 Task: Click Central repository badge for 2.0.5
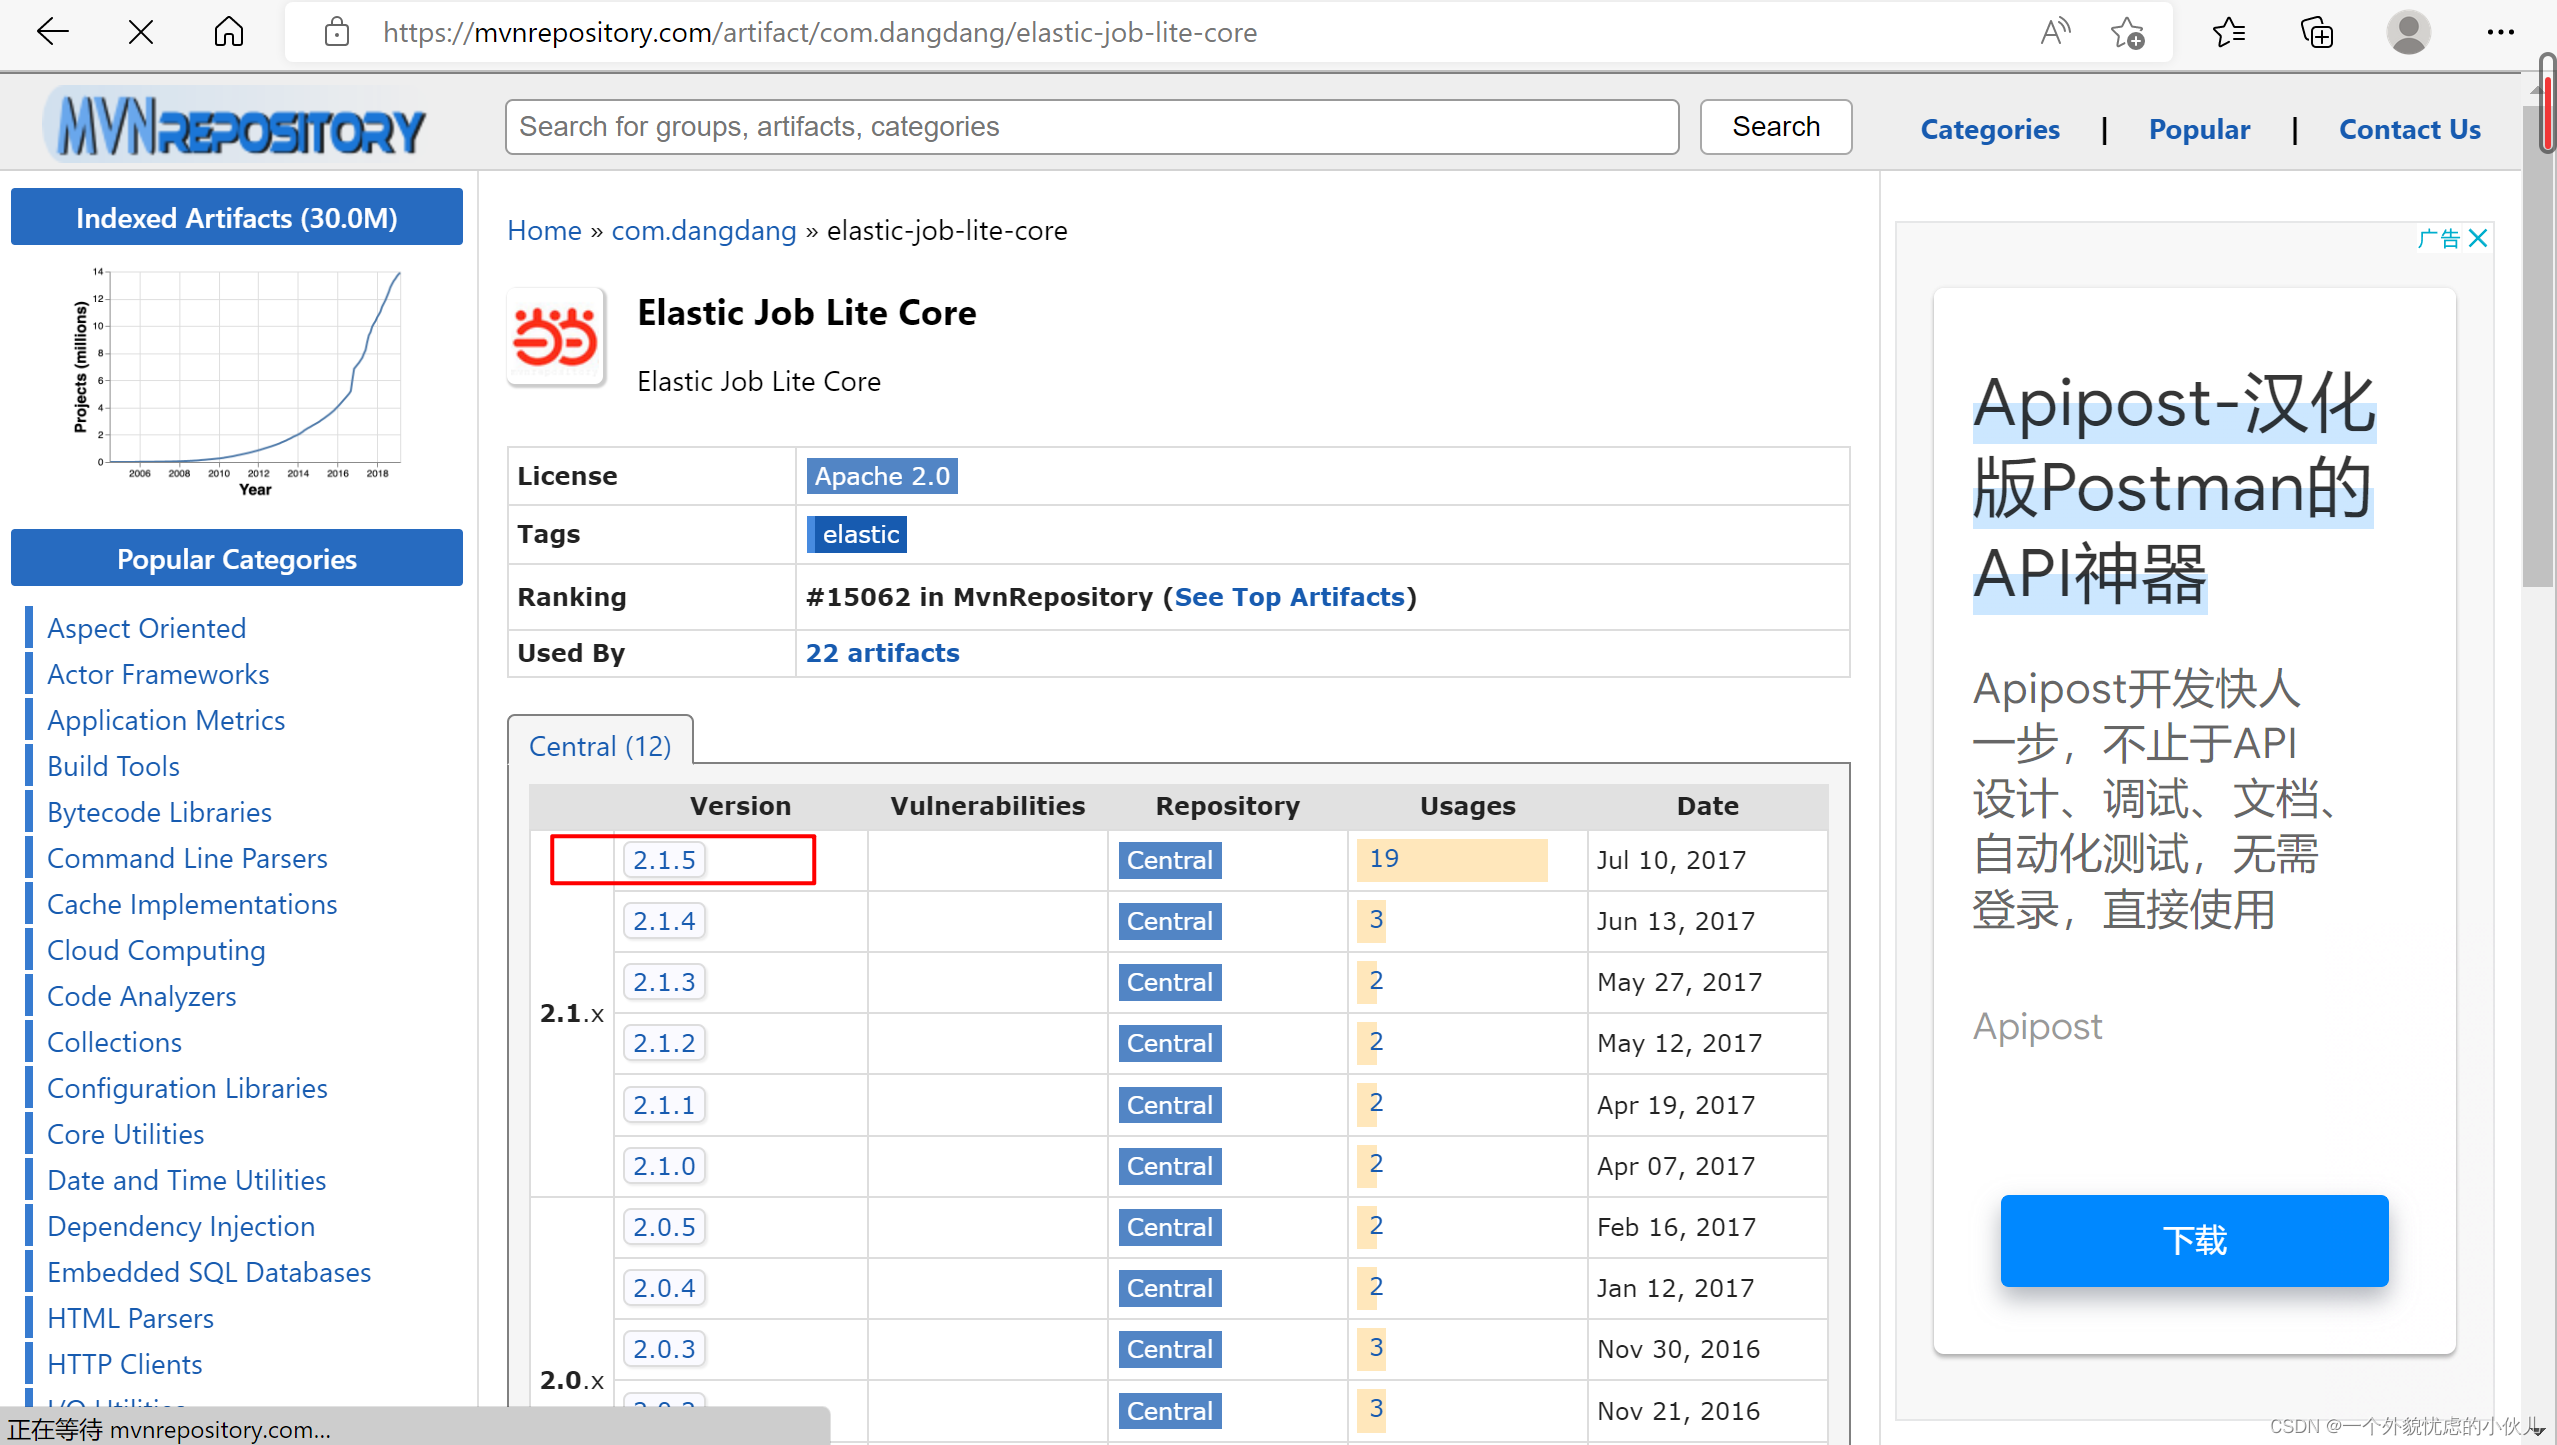pyautogui.click(x=1170, y=1227)
